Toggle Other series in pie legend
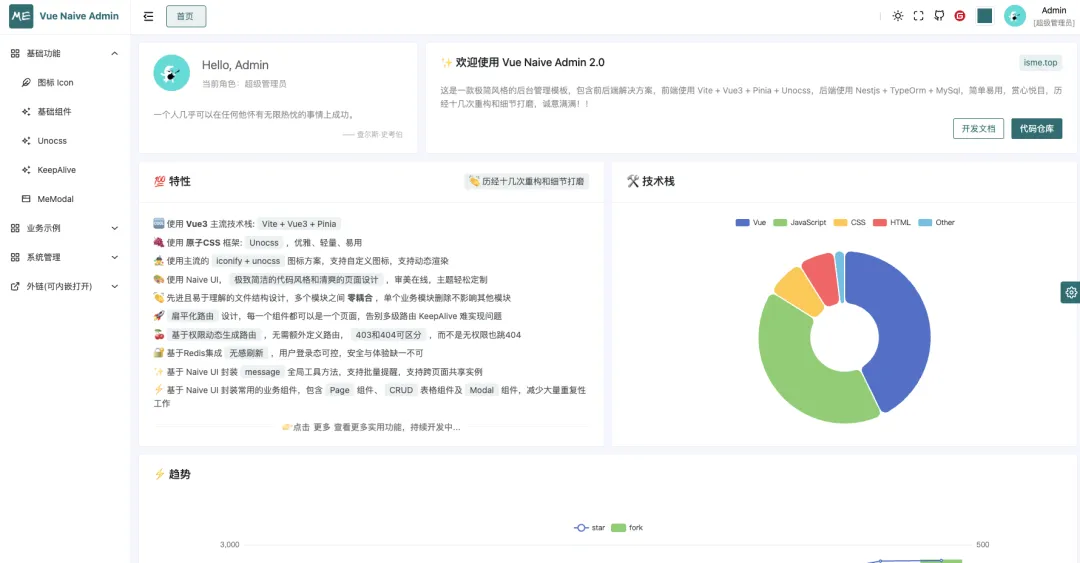 pos(937,223)
